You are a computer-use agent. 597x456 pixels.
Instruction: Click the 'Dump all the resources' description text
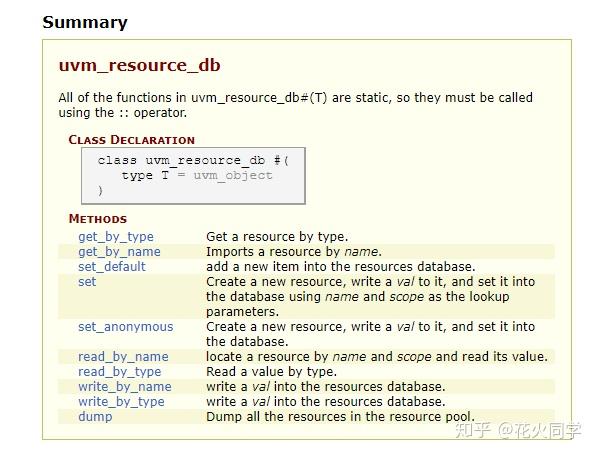click(x=340, y=416)
